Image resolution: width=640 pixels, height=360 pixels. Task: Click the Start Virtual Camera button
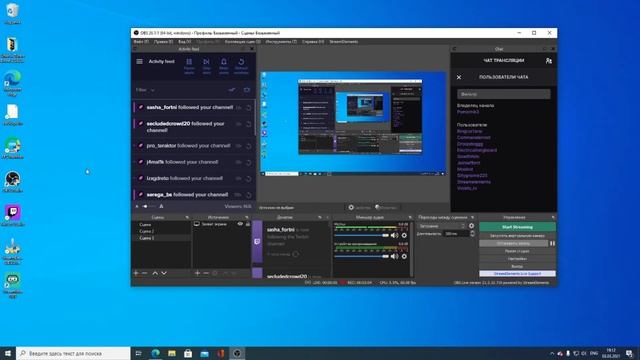[x=517, y=236]
